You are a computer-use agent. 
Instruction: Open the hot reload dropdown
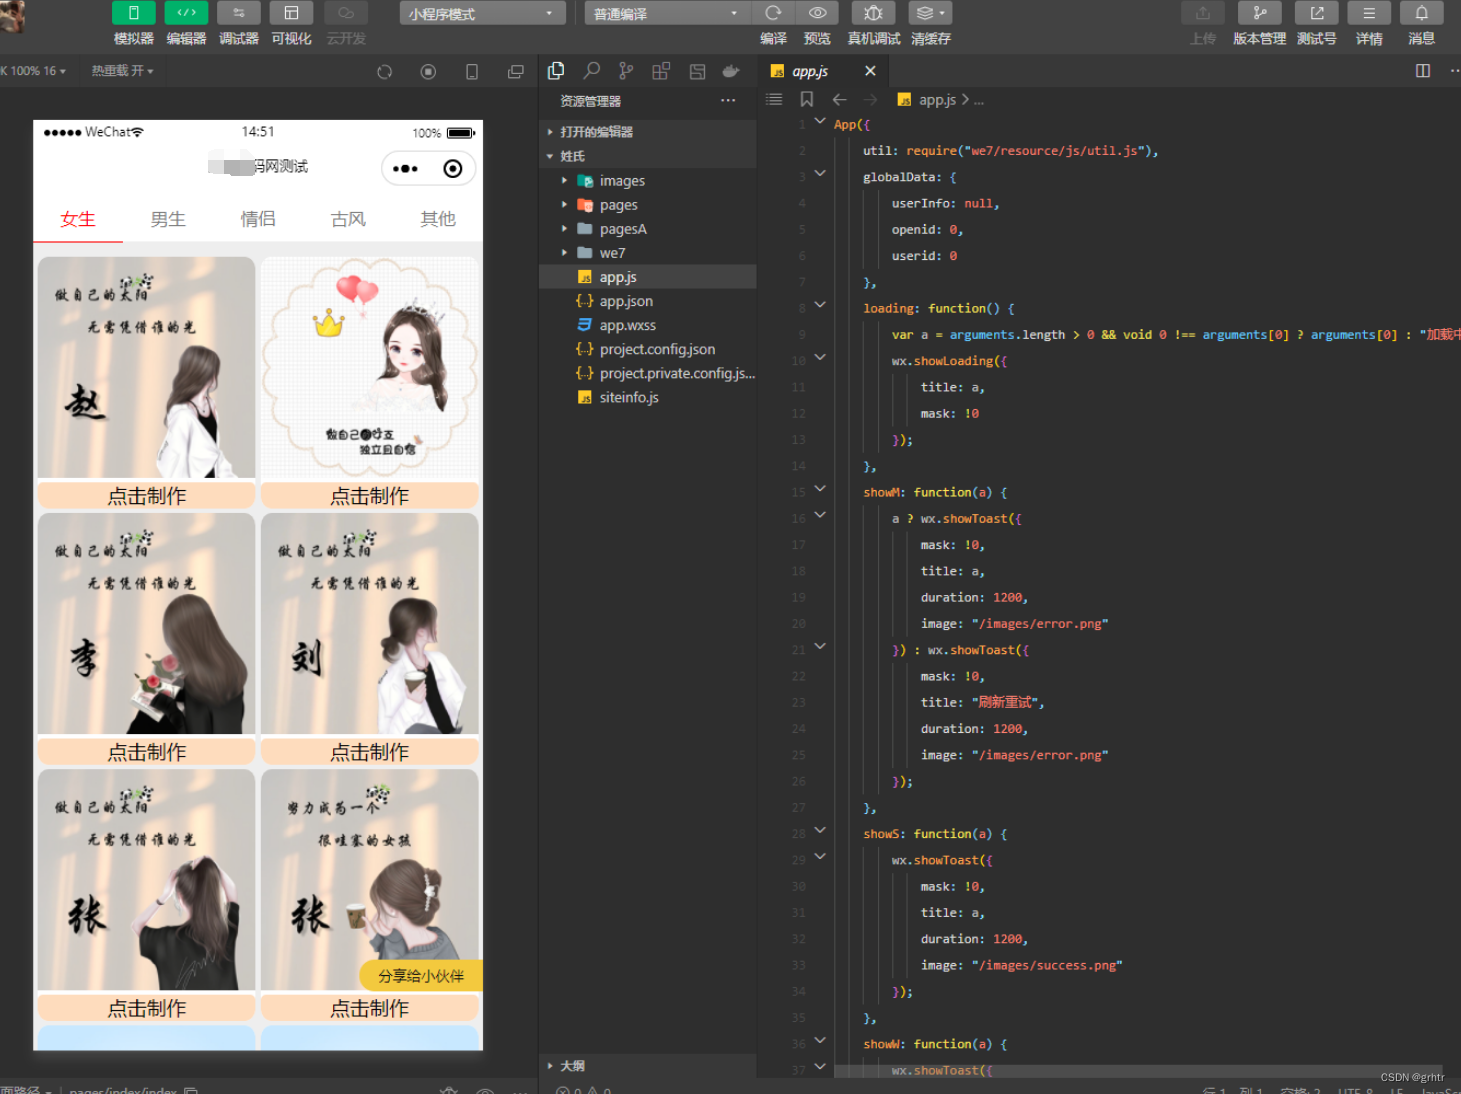(122, 71)
